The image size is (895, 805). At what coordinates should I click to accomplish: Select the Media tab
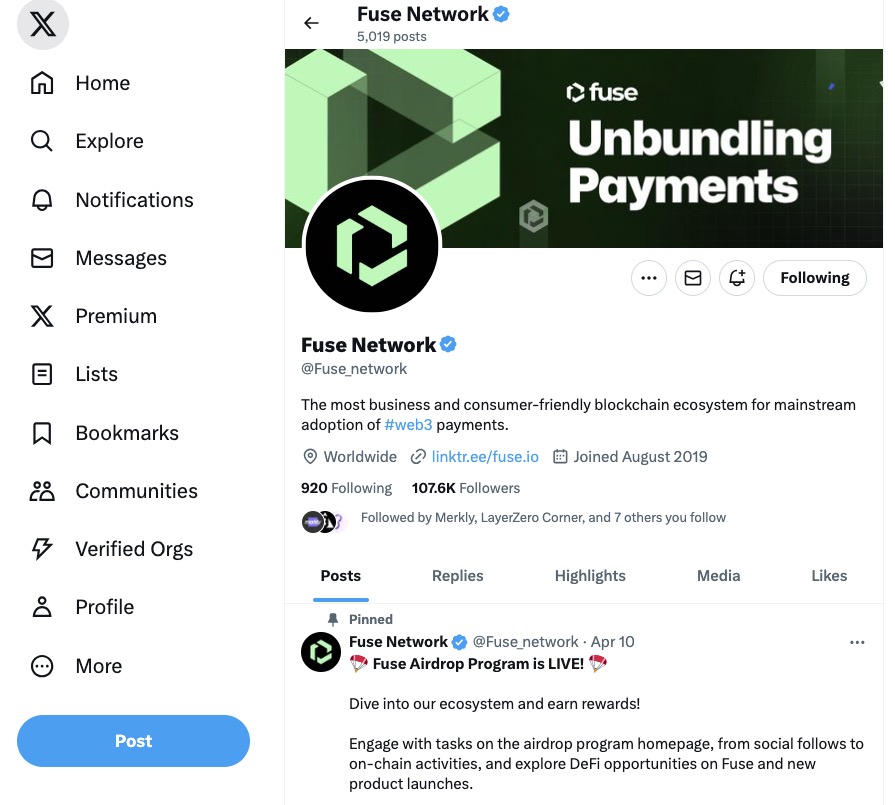click(718, 576)
